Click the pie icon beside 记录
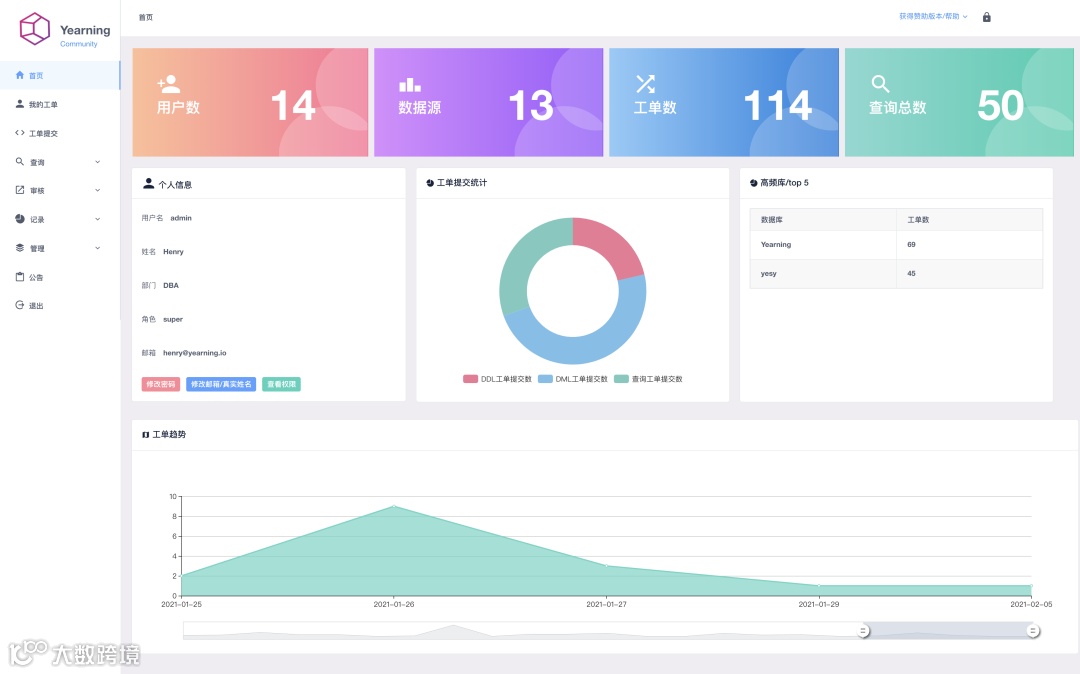Viewport: 1080px width, 674px height. [x=19, y=219]
